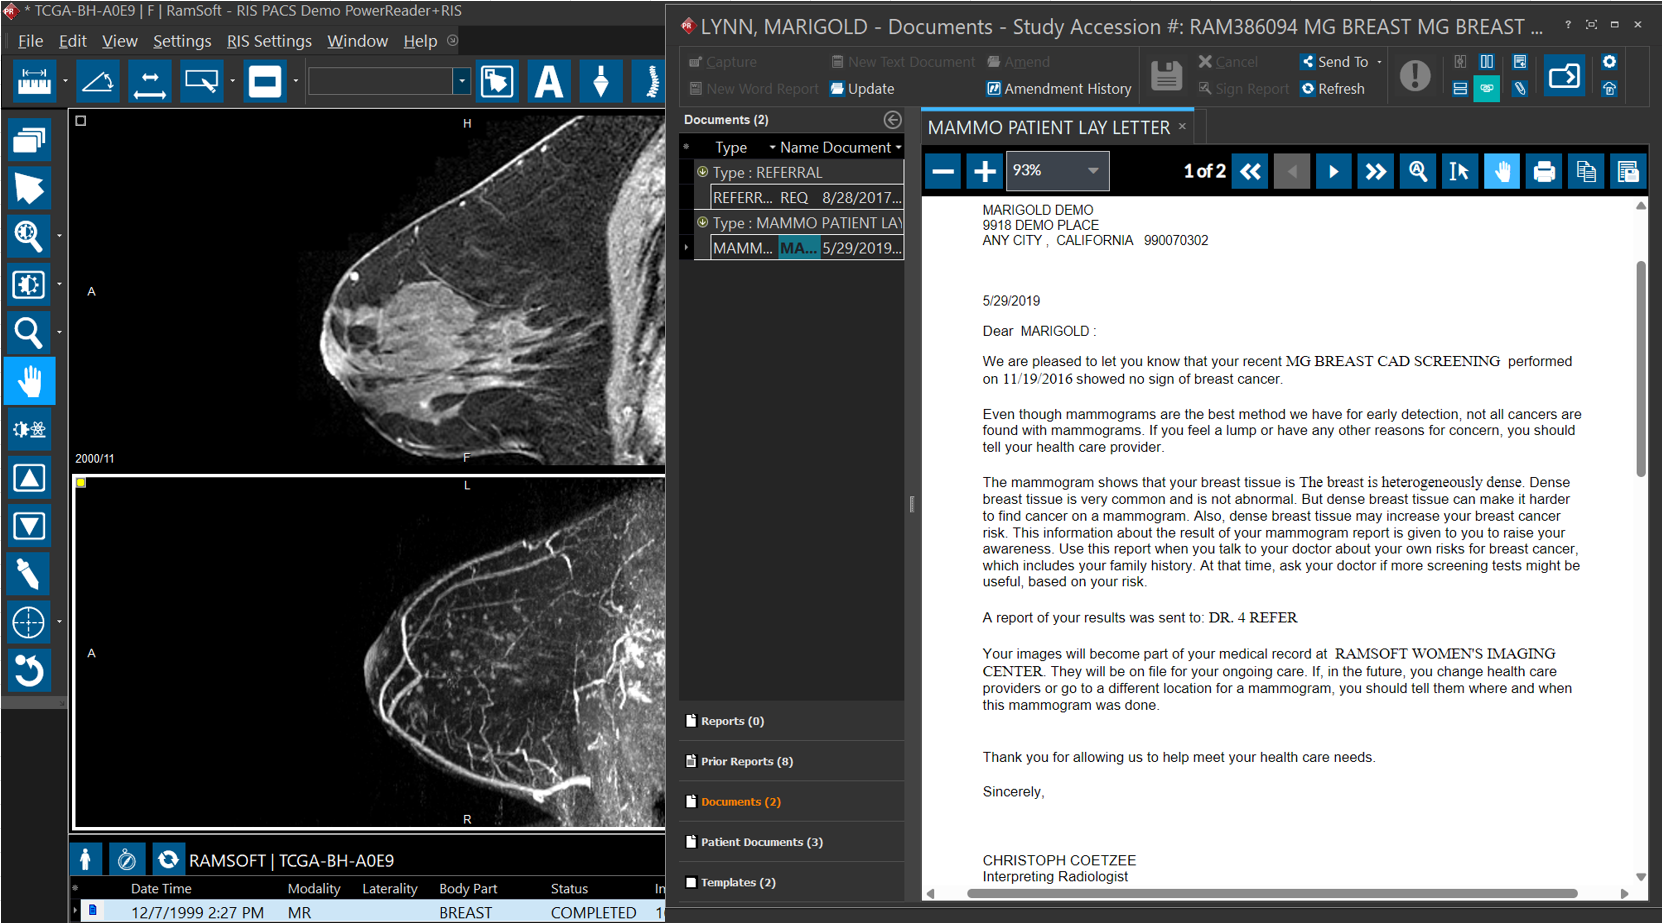This screenshot has width=1662, height=923.
Task: Zoom in document with plus button
Action: (x=985, y=172)
